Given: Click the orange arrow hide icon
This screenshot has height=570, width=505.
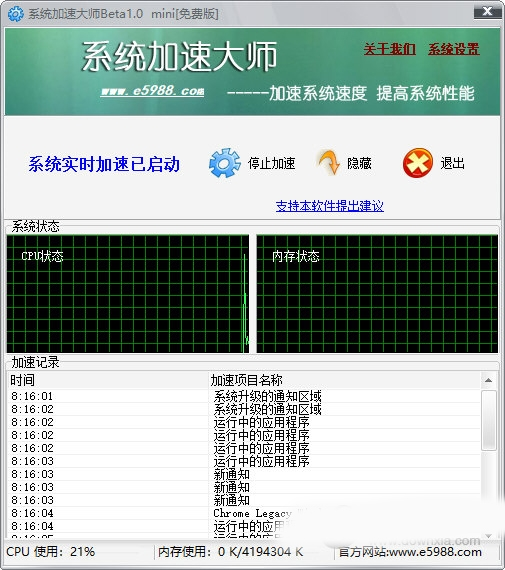Looking at the screenshot, I should (329, 162).
